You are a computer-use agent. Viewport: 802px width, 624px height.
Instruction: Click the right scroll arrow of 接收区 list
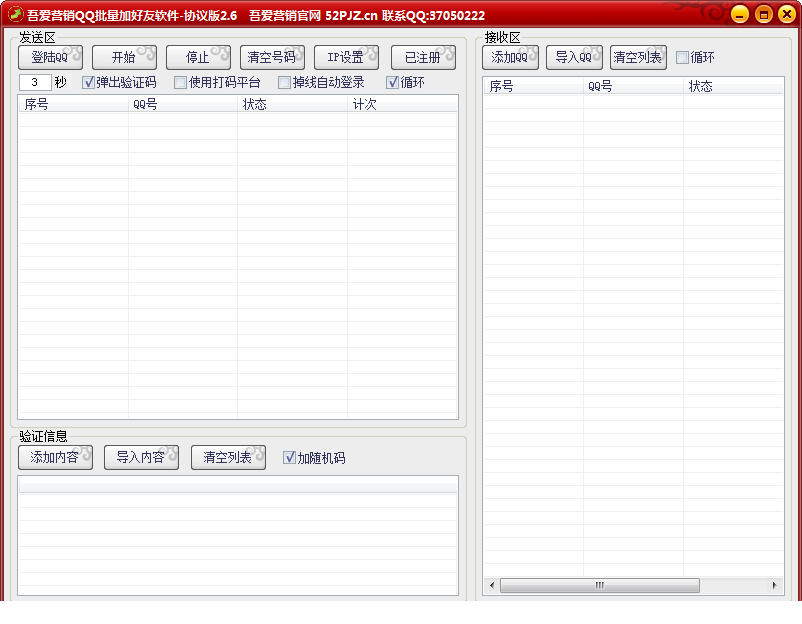[774, 585]
